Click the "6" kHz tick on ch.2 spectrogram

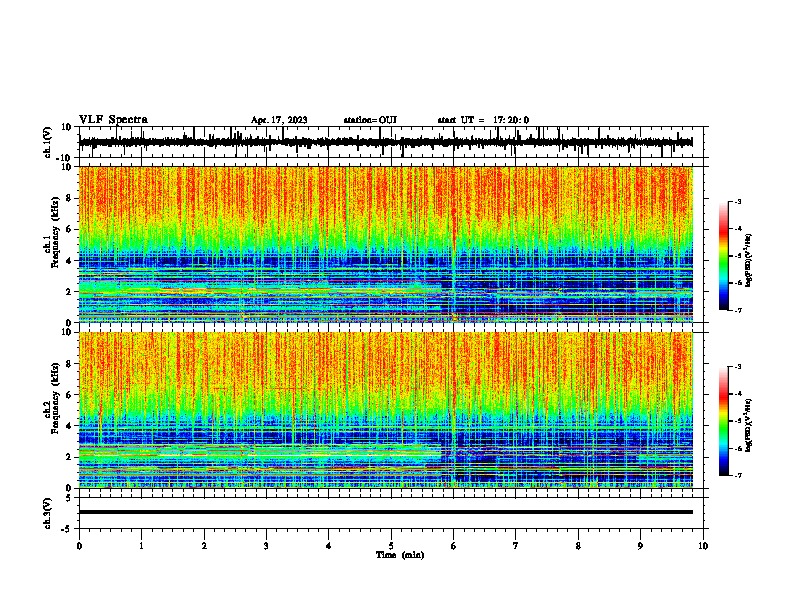[69, 394]
